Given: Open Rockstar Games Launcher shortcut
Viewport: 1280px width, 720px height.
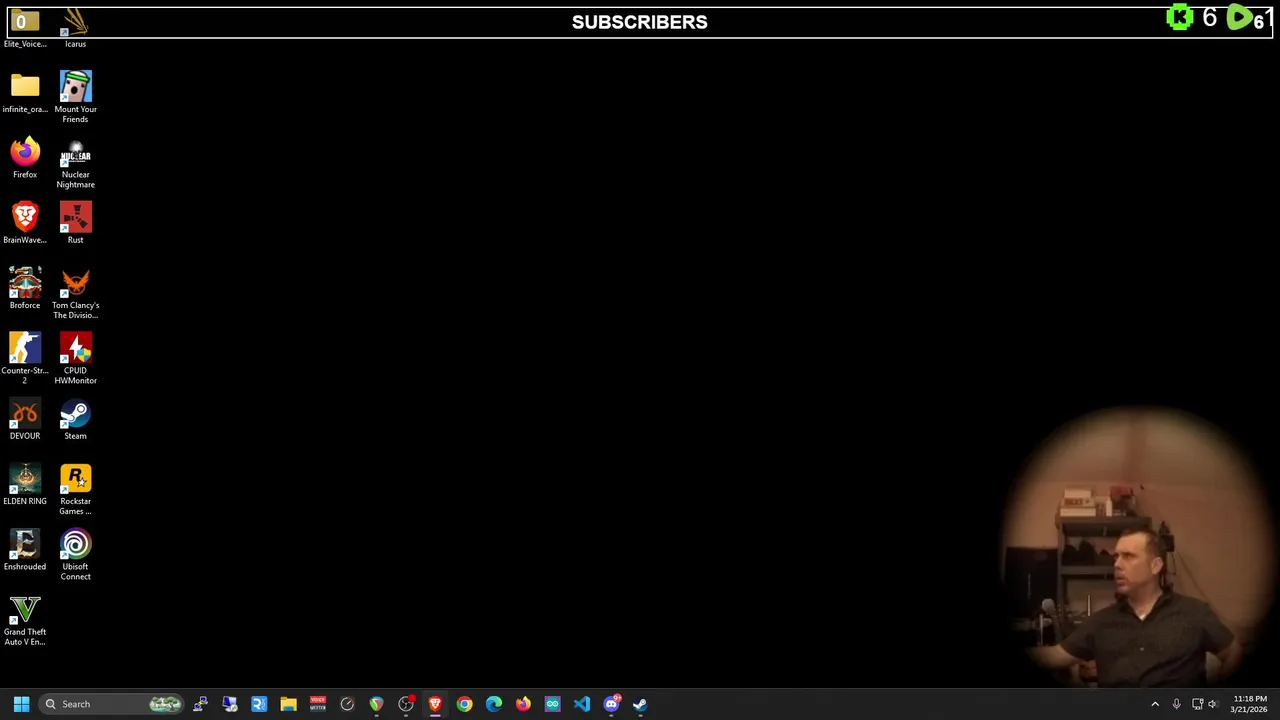Looking at the screenshot, I should [x=75, y=489].
